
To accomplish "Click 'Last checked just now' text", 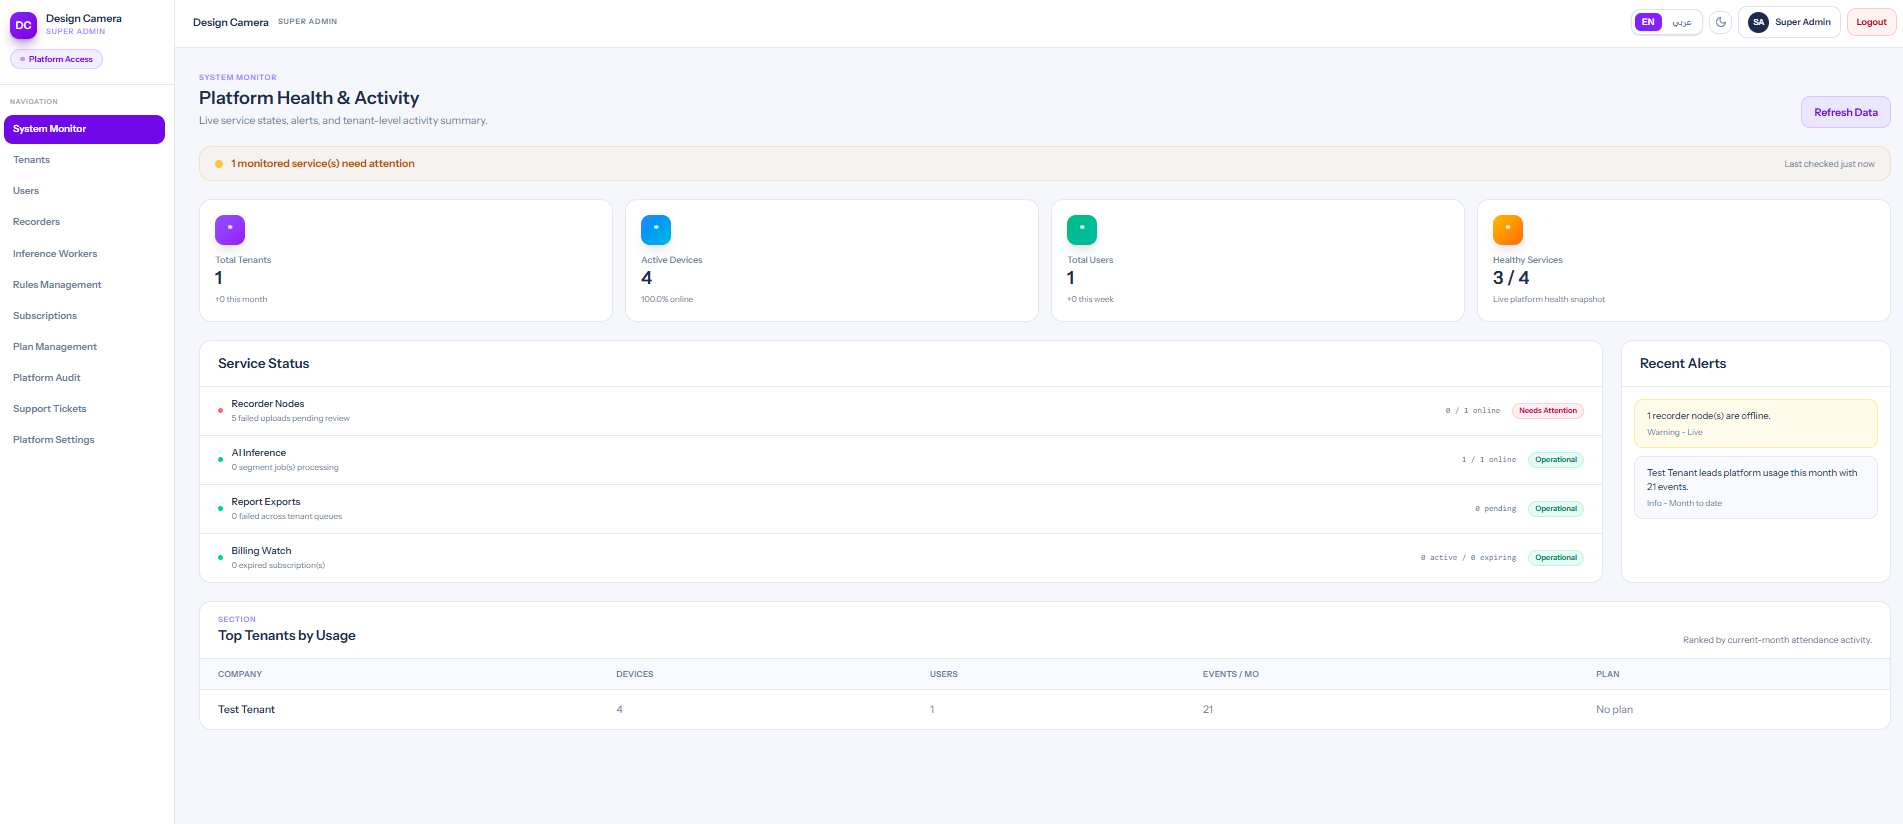I will [x=1829, y=164].
